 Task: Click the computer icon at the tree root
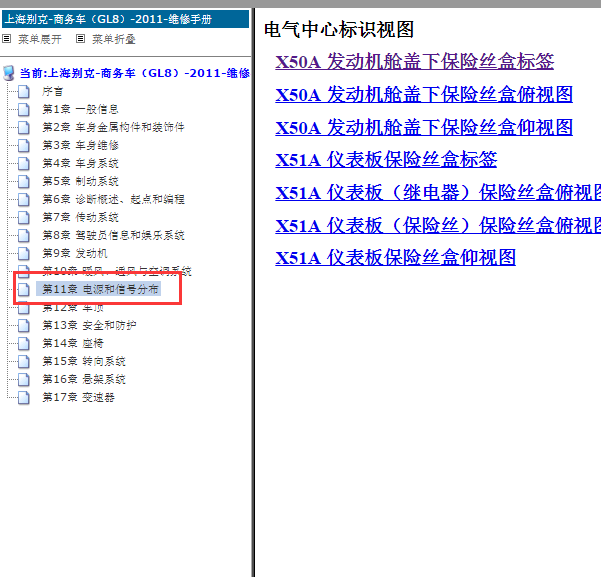pyautogui.click(x=8, y=73)
